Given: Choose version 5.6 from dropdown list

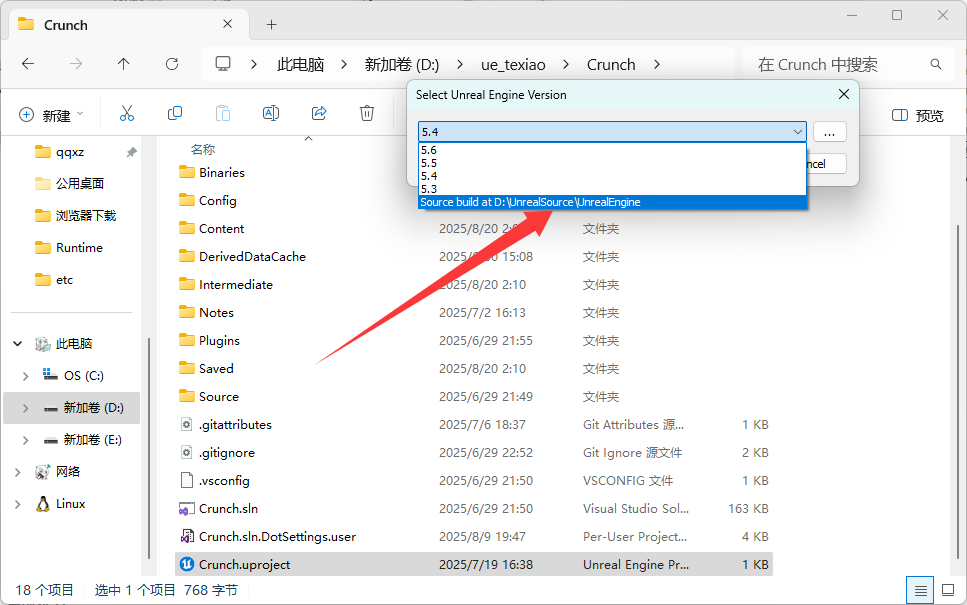Looking at the screenshot, I should coord(612,150).
